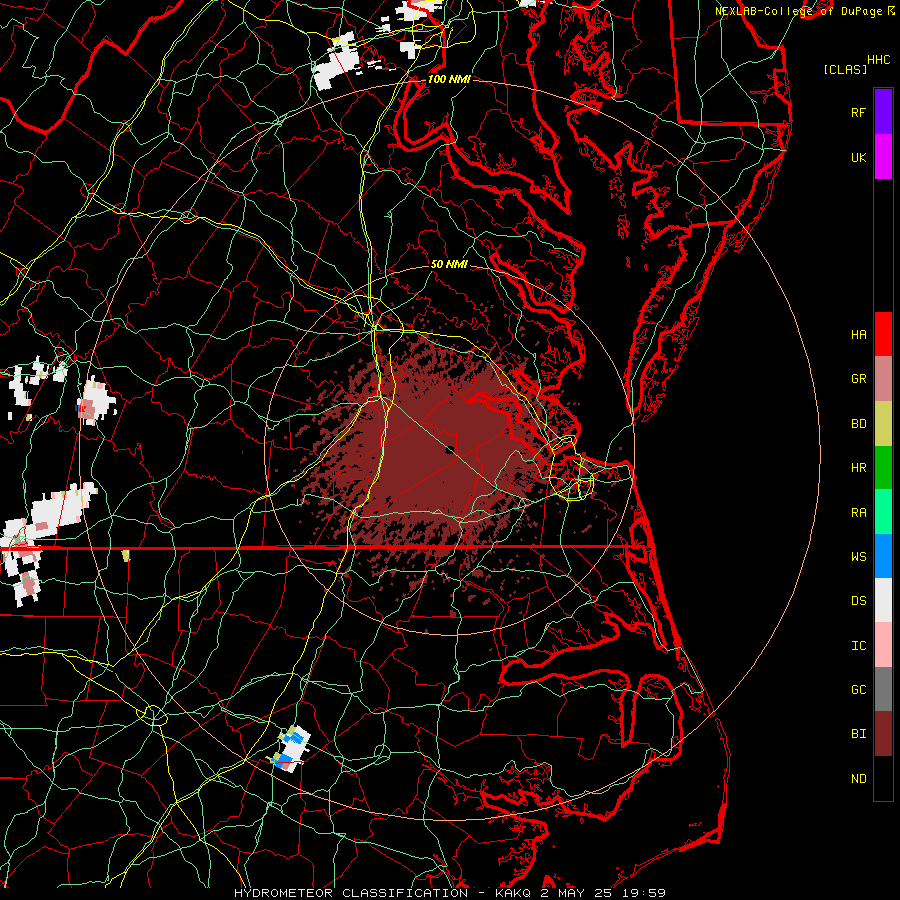Click the BI legend label

click(x=858, y=734)
